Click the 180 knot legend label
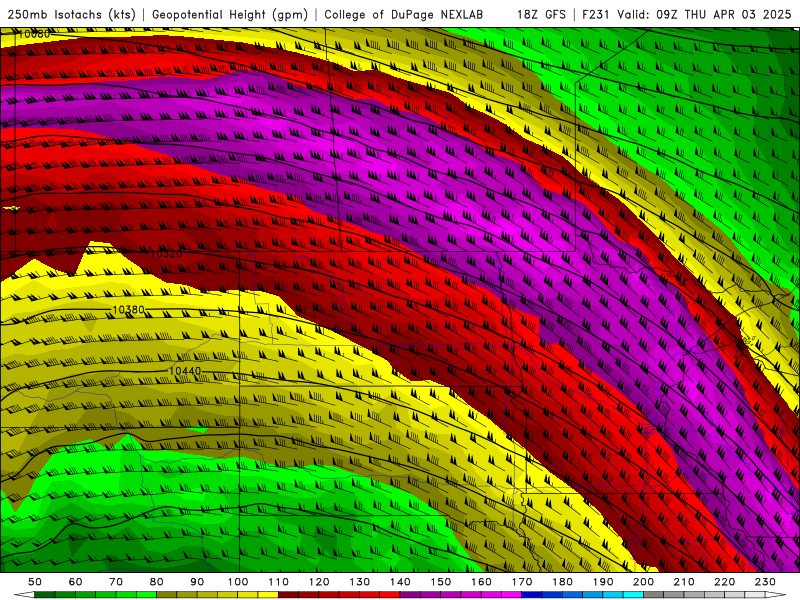This screenshot has width=800, height=600. [x=562, y=582]
